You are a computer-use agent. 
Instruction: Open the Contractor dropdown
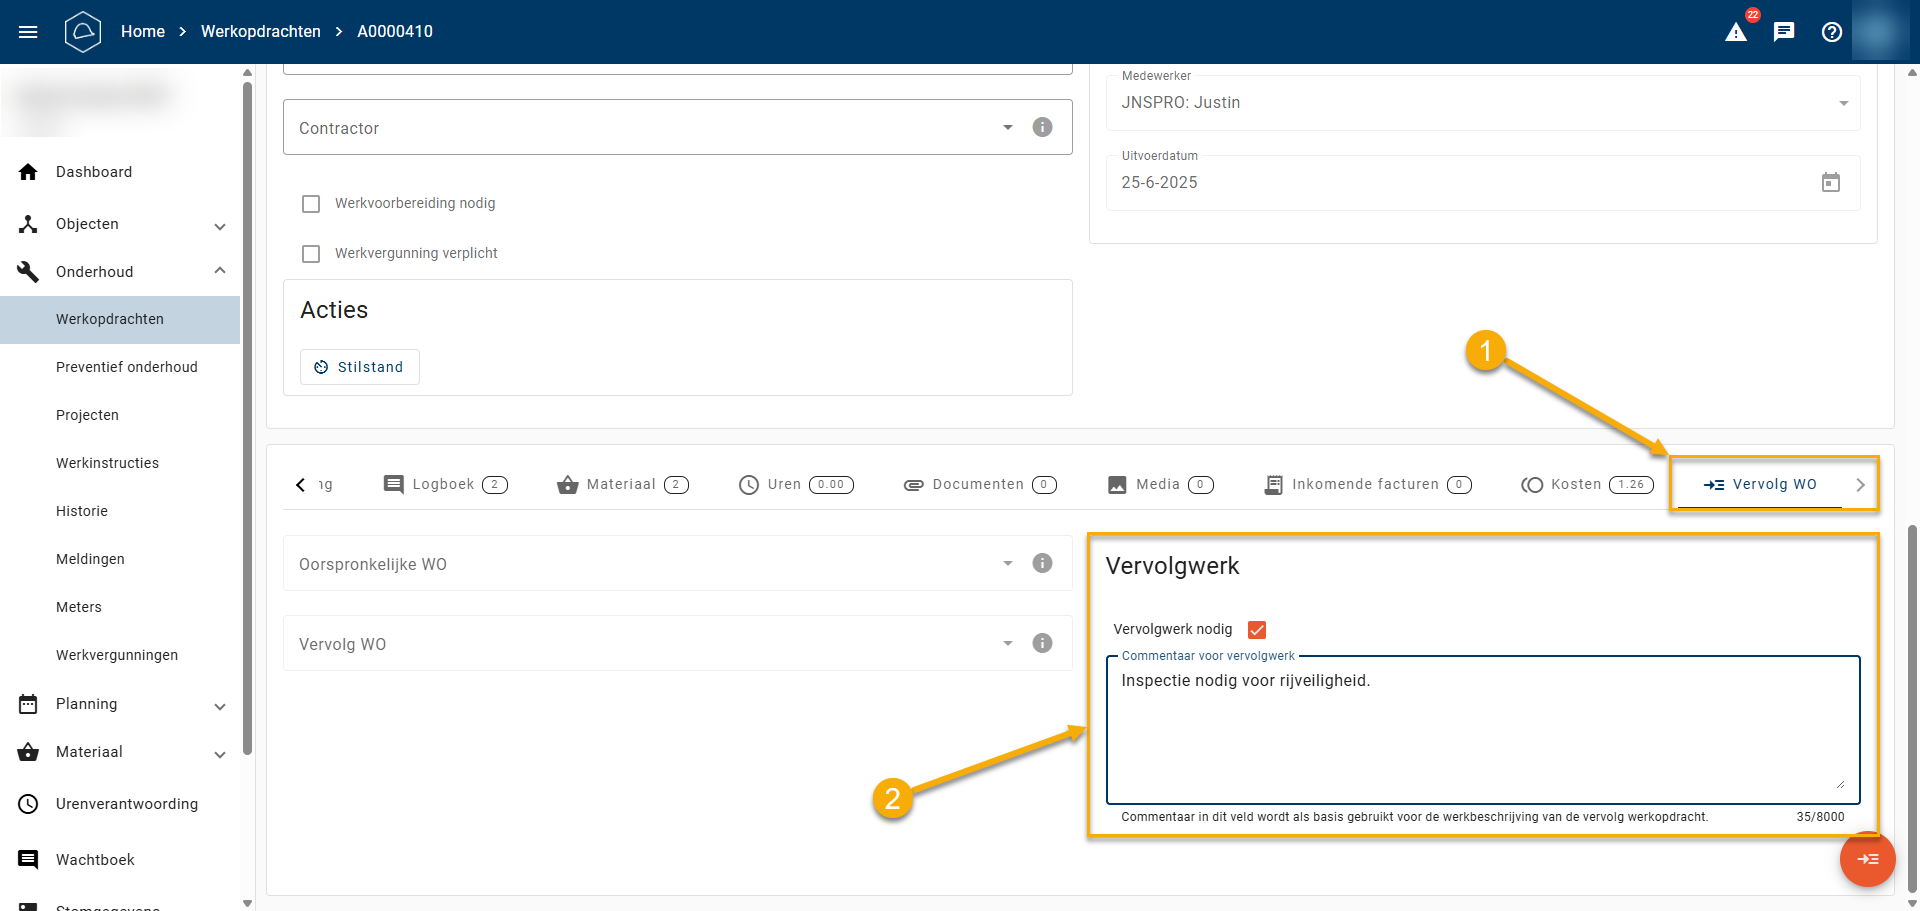tap(1007, 128)
